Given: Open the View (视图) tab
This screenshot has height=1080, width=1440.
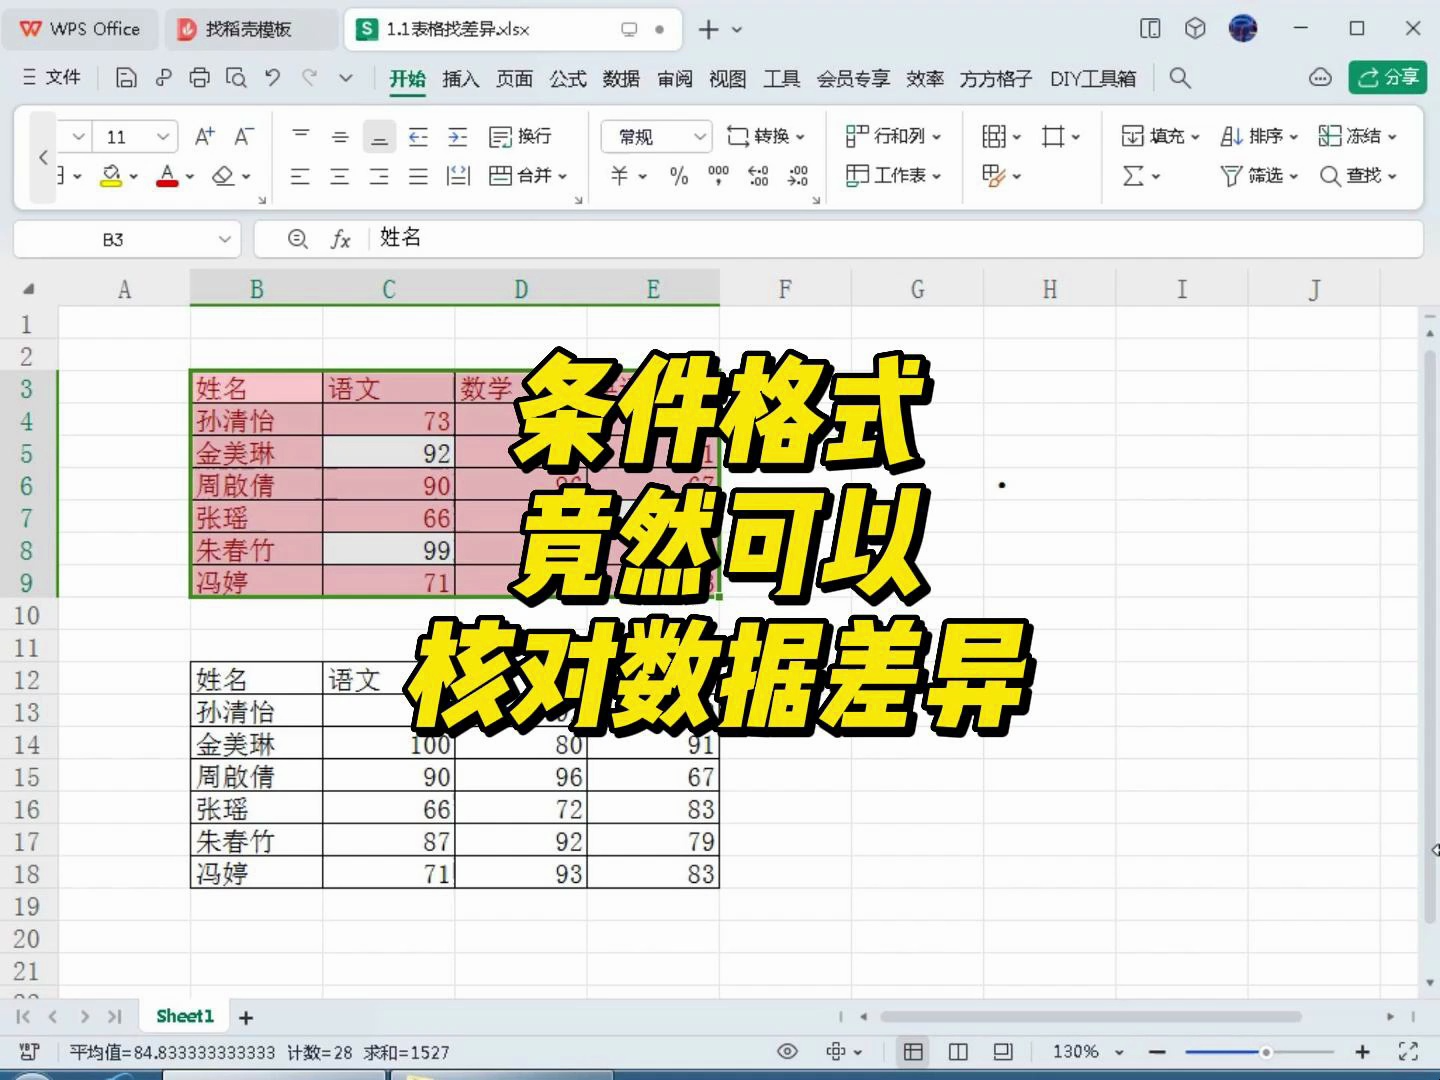Looking at the screenshot, I should click(x=727, y=78).
